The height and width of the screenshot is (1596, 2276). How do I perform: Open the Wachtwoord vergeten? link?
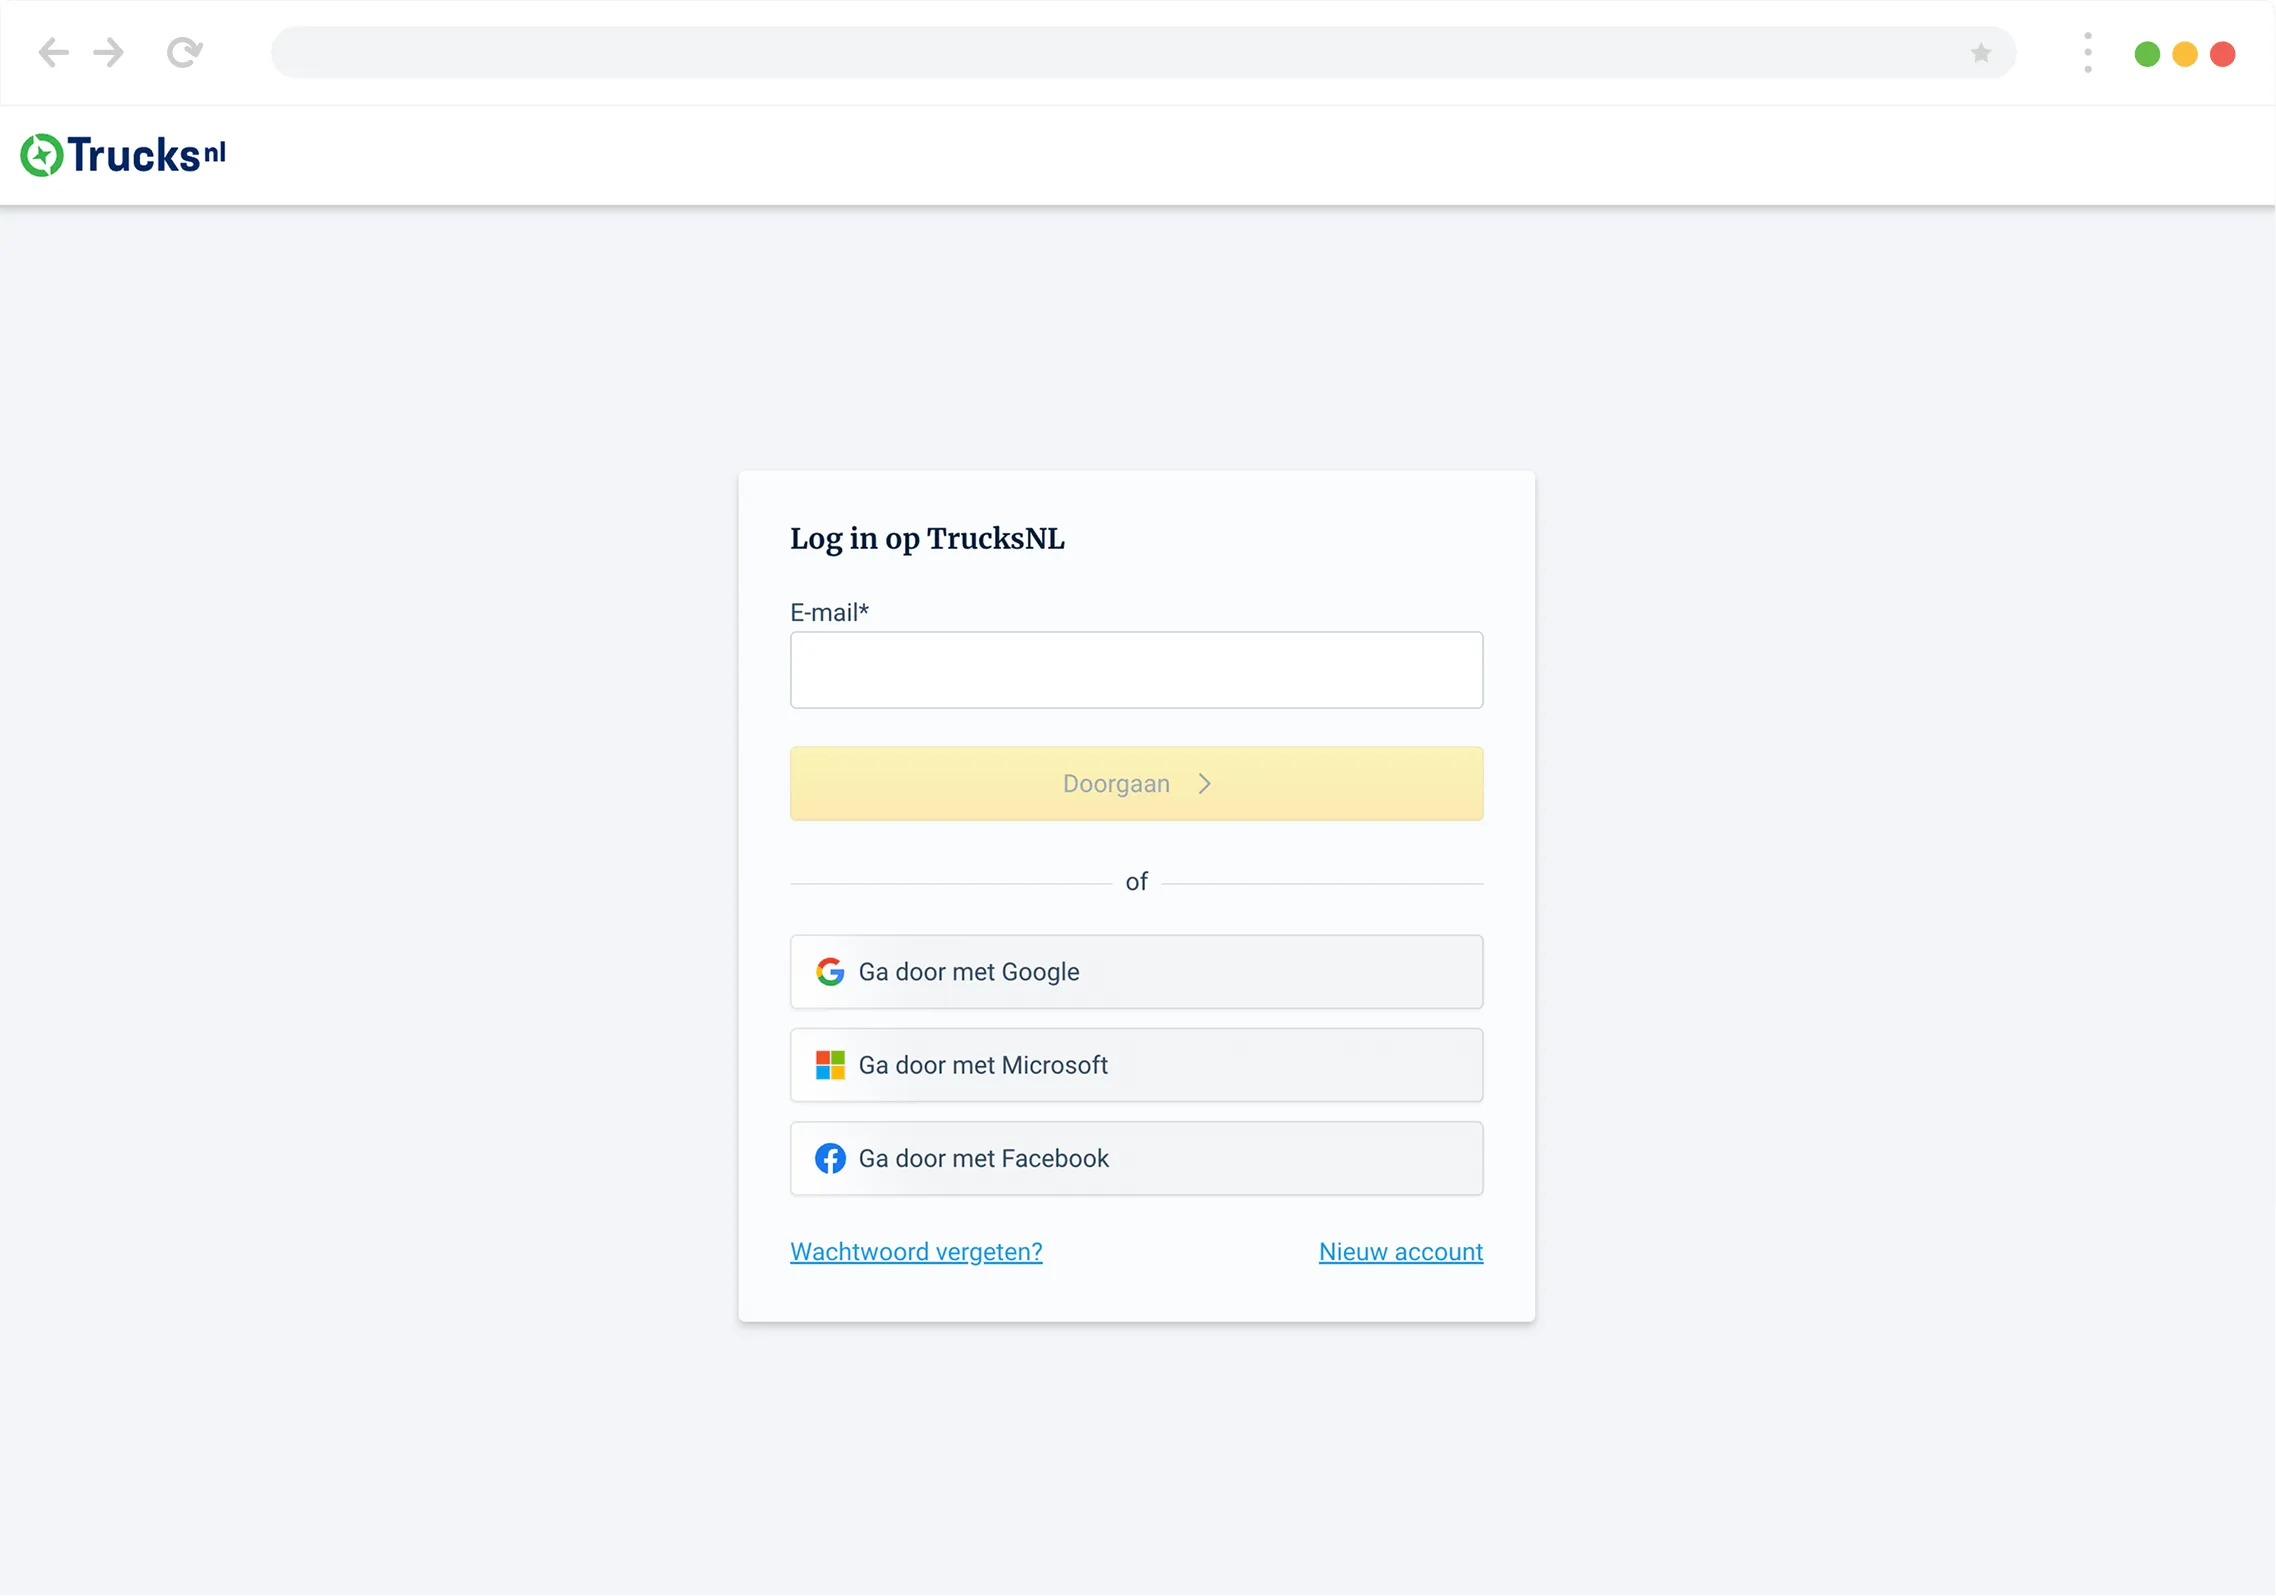(x=915, y=1251)
